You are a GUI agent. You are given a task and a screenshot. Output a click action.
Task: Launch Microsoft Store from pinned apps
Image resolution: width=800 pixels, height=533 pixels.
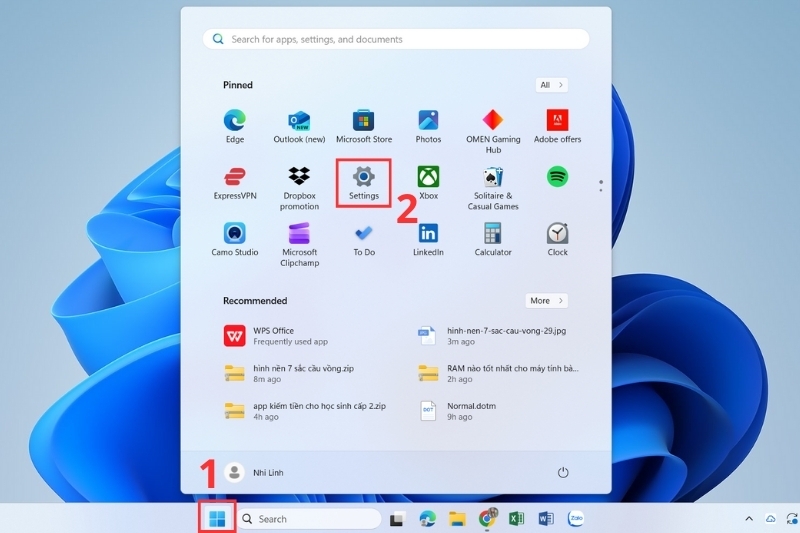click(364, 126)
